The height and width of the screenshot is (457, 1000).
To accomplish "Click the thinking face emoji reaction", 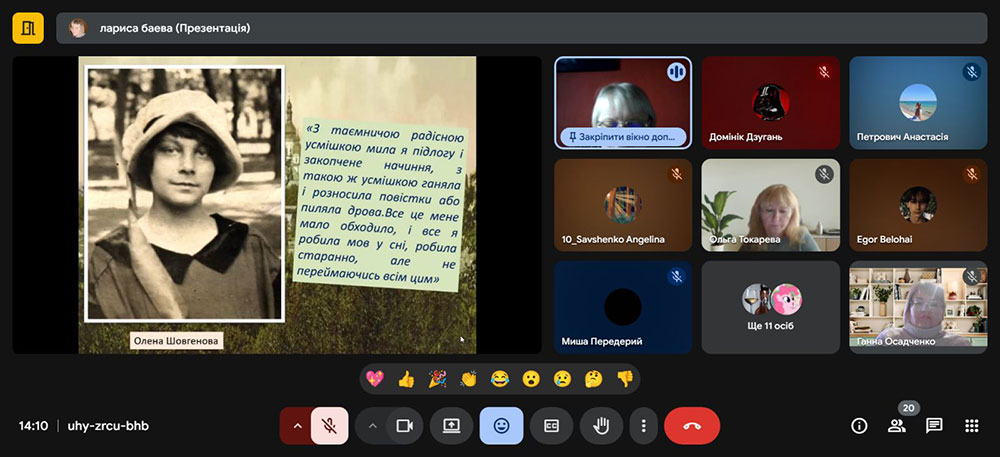I will (x=593, y=379).
